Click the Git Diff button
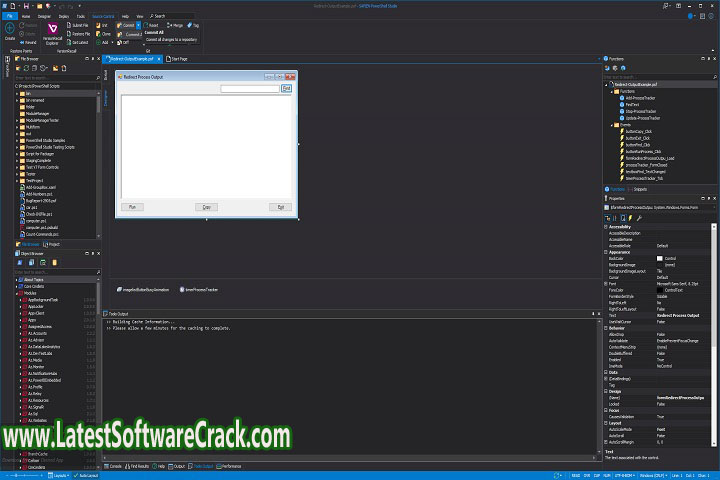 click(x=123, y=42)
